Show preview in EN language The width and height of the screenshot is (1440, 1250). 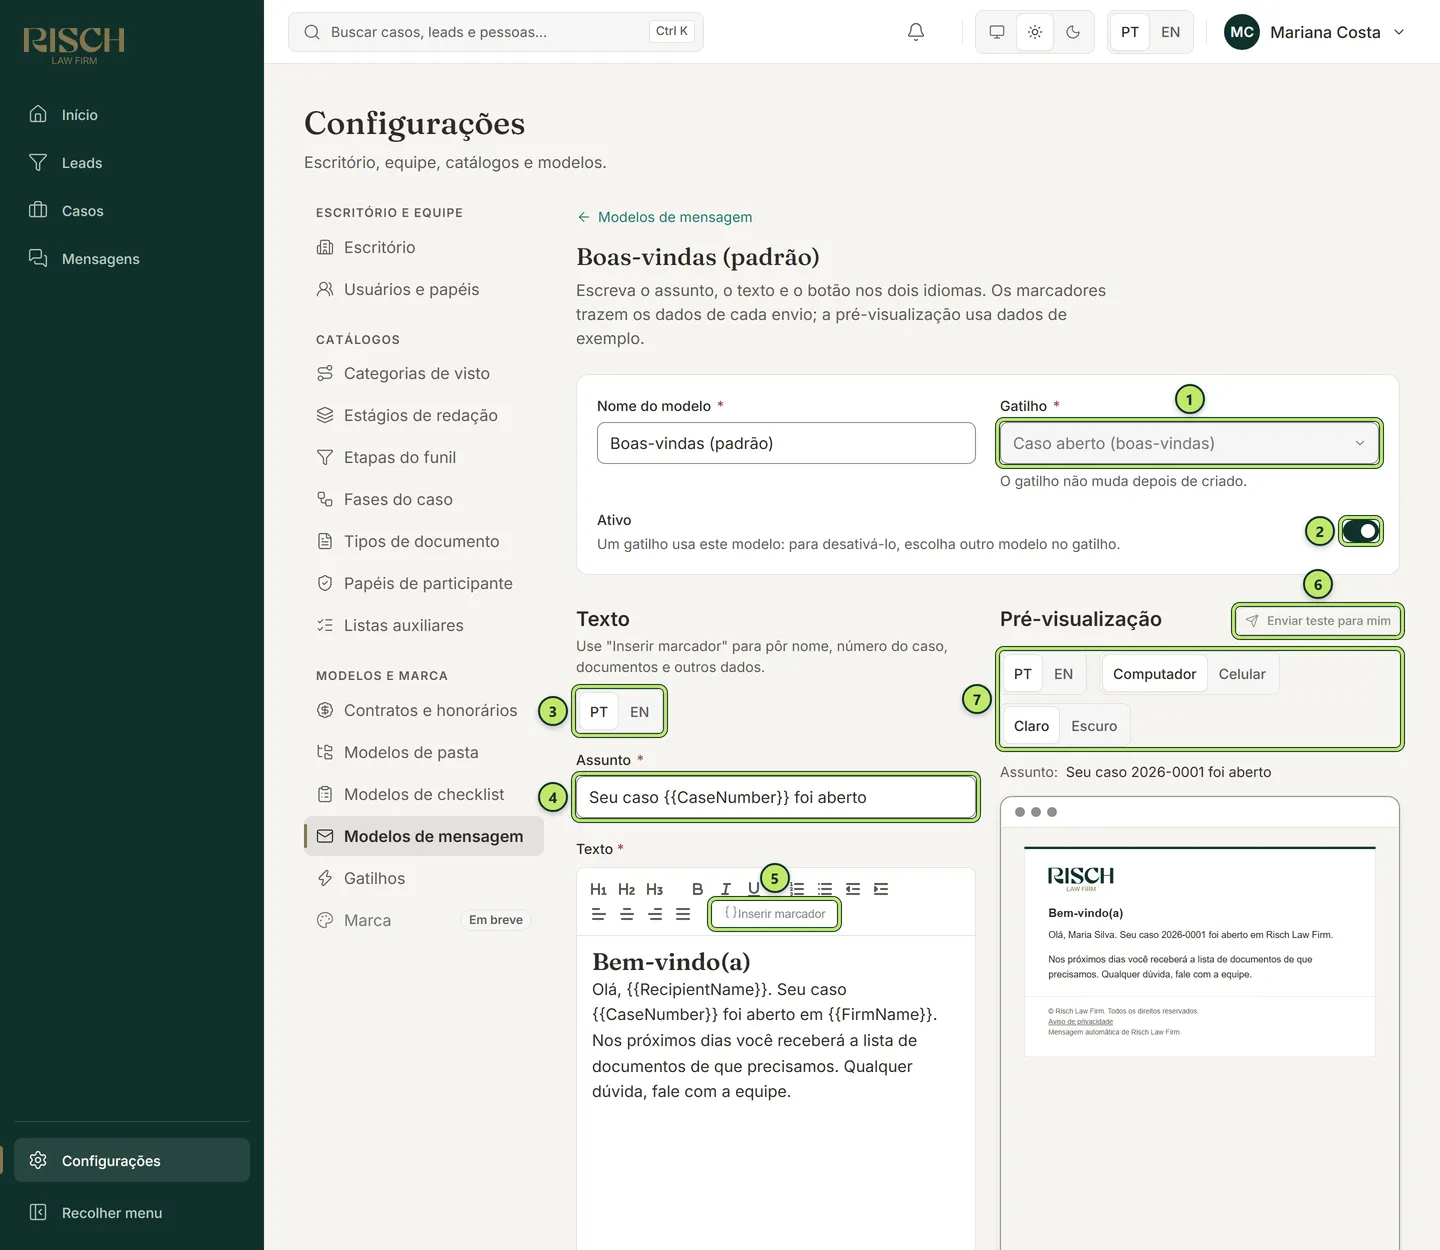tap(1063, 674)
